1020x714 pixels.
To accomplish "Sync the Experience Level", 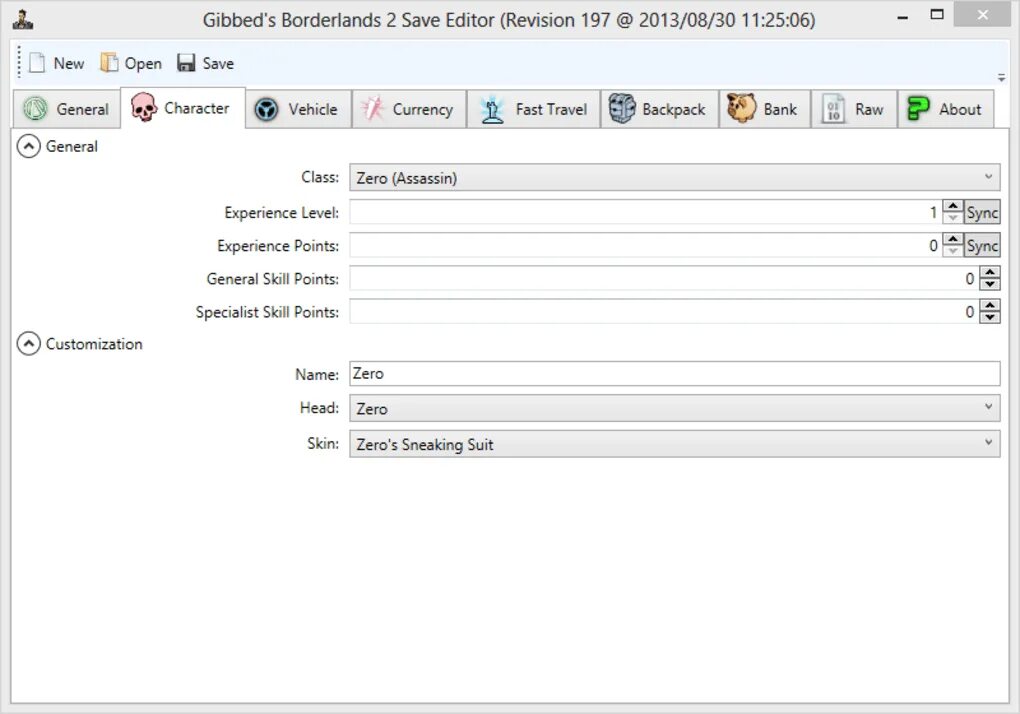I will (x=982, y=213).
